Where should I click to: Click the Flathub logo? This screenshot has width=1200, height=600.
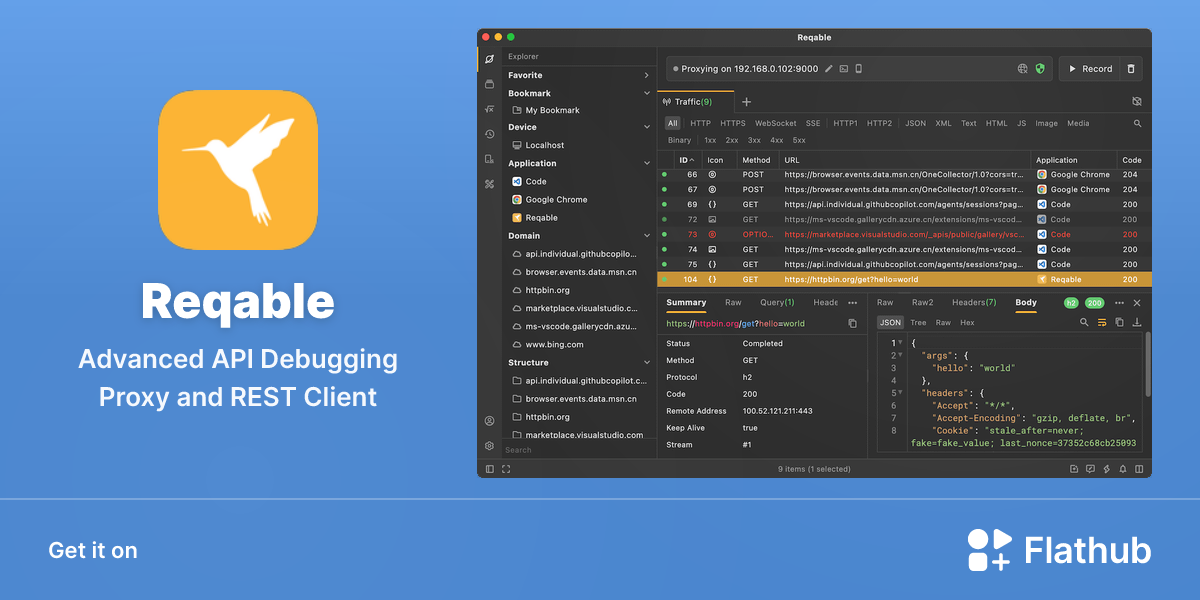point(1059,550)
